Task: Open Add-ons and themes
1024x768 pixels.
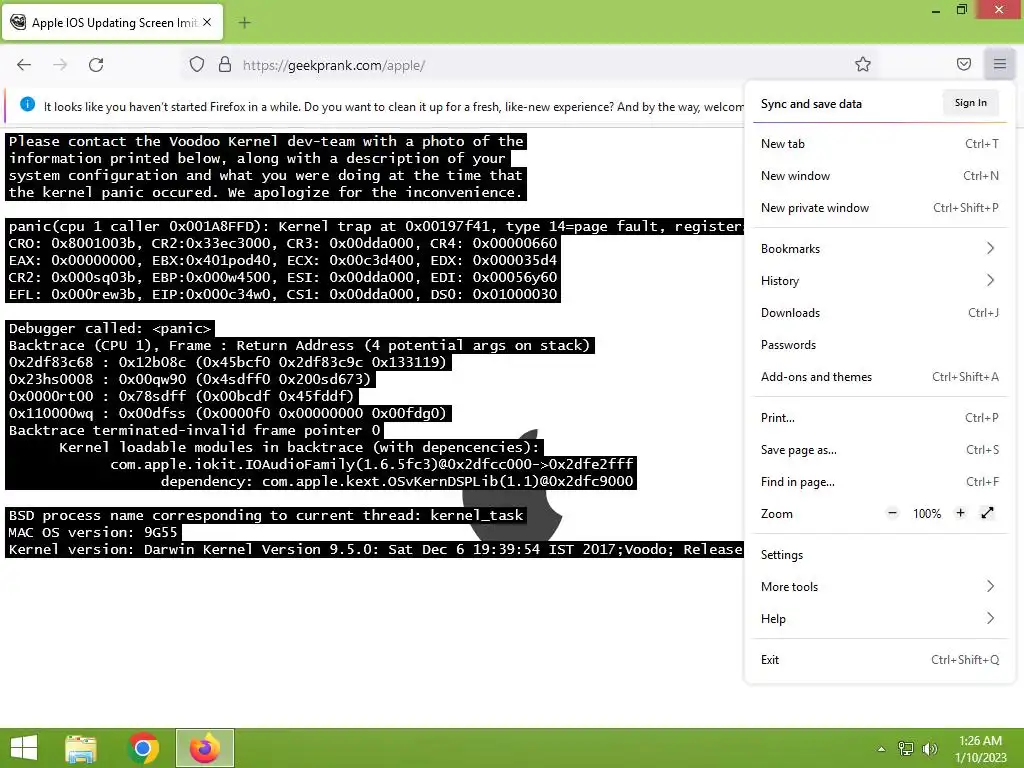Action: point(880,377)
